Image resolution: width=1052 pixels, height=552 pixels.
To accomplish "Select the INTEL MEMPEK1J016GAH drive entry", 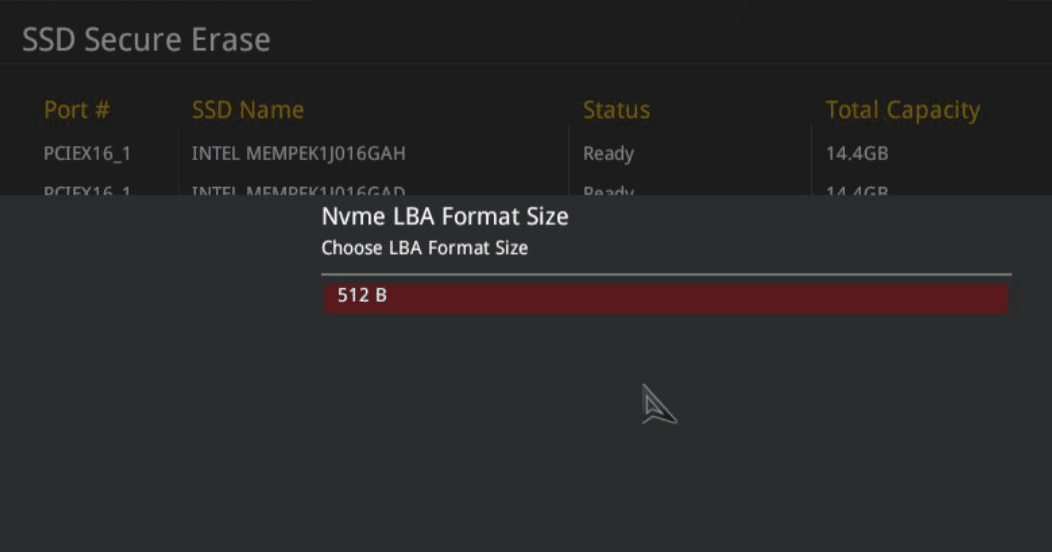I will pos(298,154).
